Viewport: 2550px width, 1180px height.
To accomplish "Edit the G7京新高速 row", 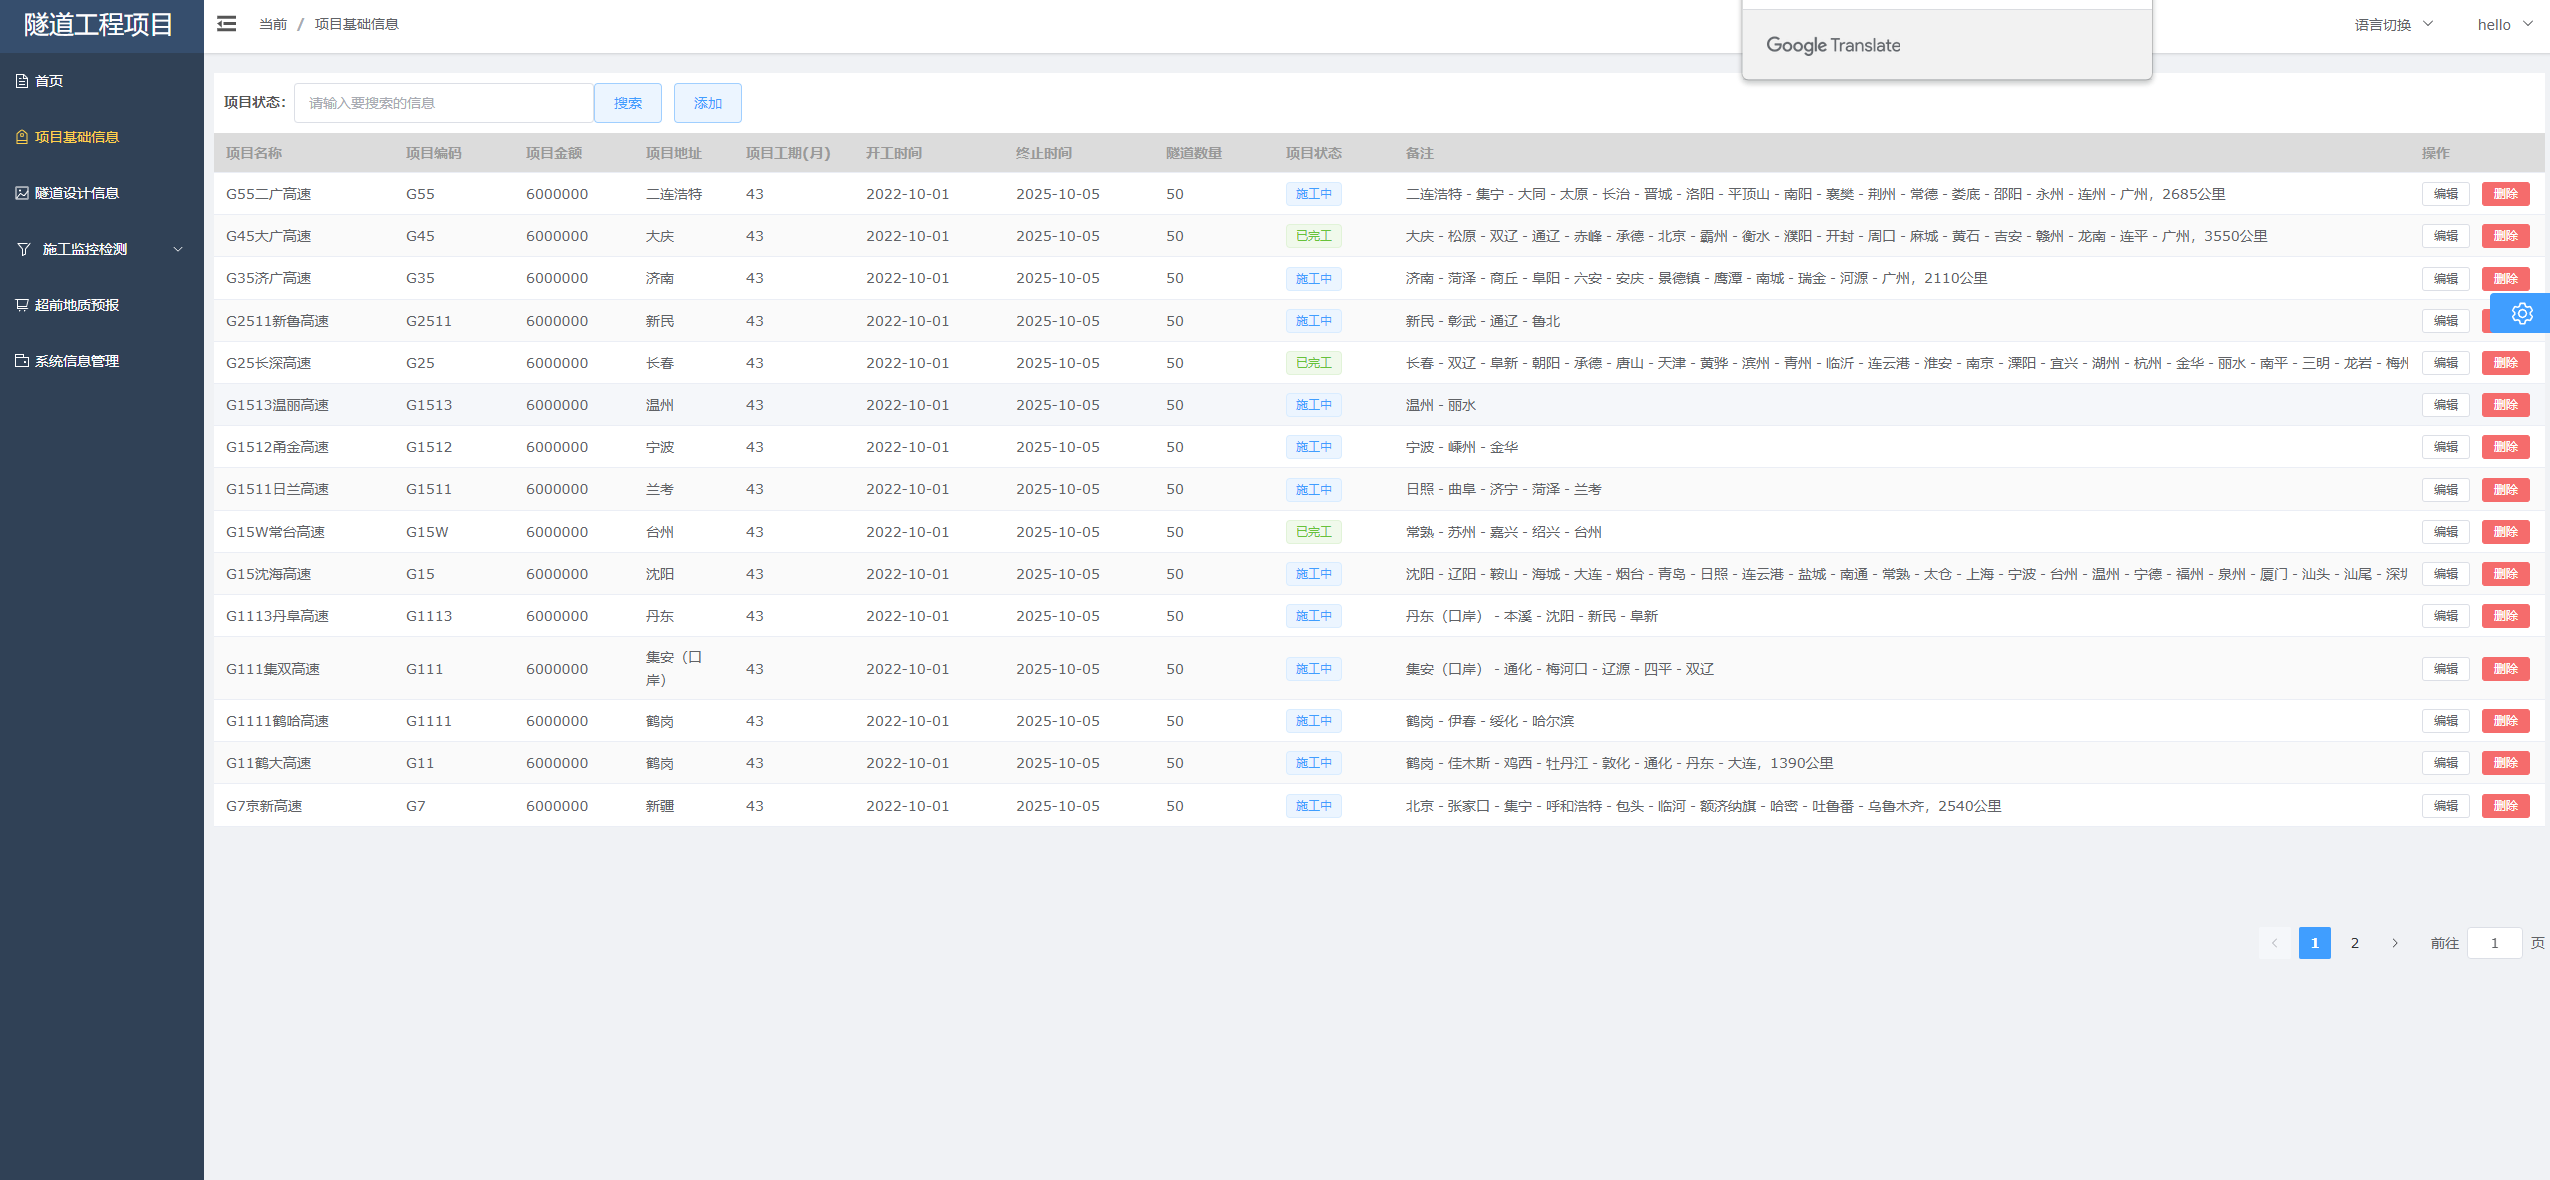I will 2446,806.
